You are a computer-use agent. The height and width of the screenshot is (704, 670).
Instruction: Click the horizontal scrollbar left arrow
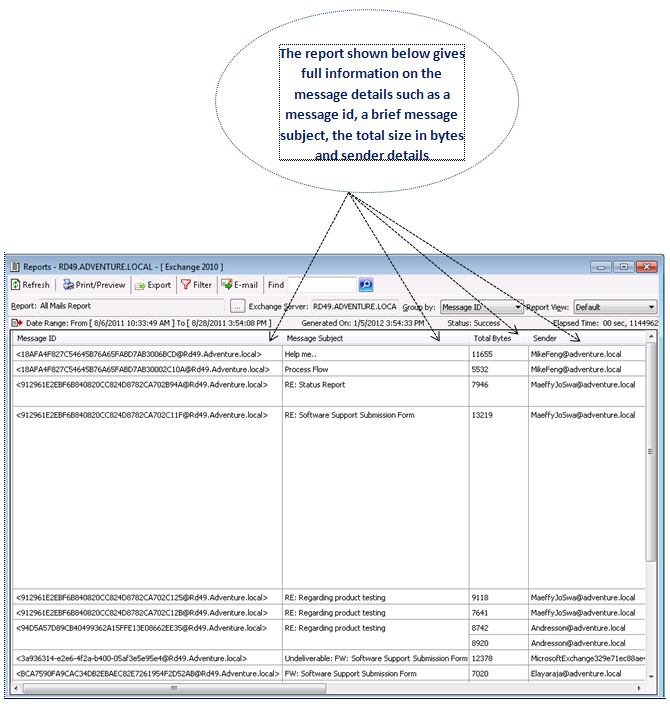coord(17,688)
